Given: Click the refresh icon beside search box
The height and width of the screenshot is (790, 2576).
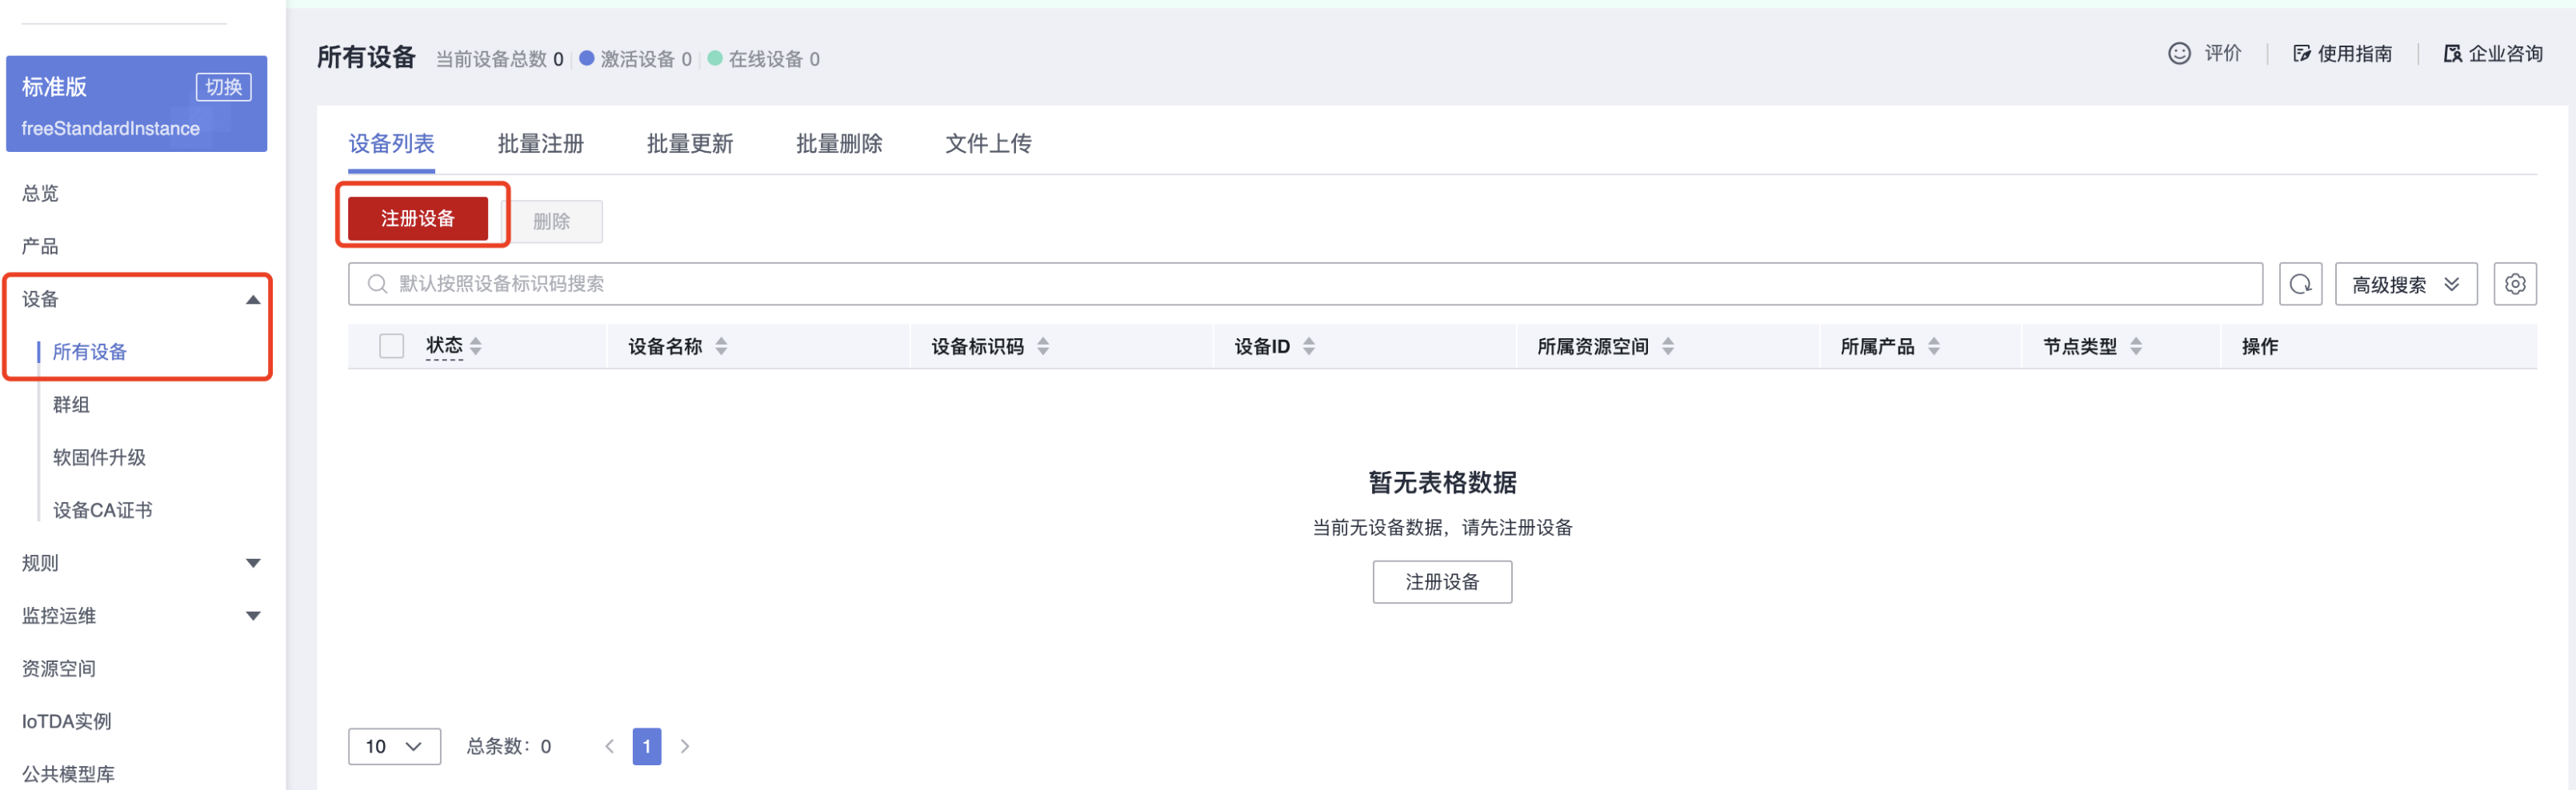Looking at the screenshot, I should [x=2299, y=284].
